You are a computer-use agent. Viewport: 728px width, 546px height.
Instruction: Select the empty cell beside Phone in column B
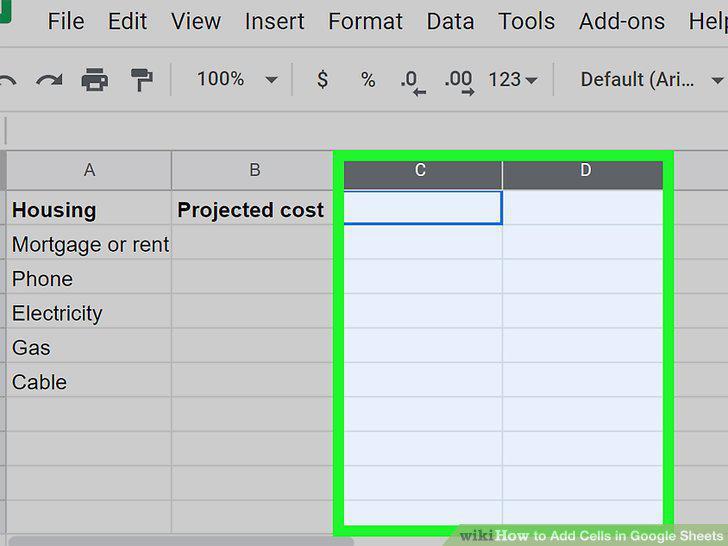pos(253,277)
